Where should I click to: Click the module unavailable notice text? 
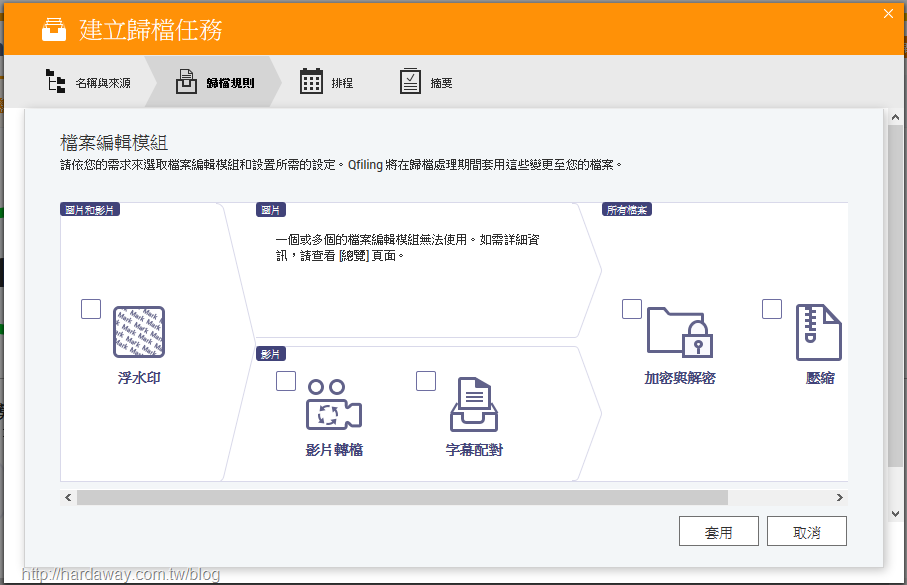coord(407,248)
